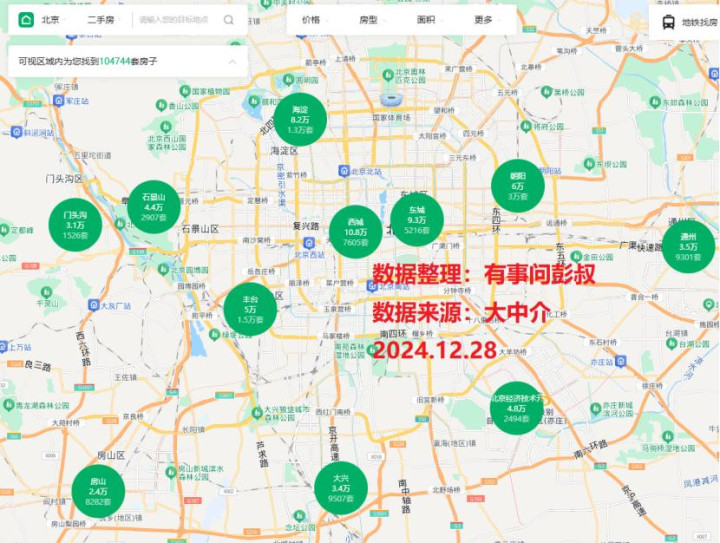This screenshot has height=543, width=720.
Task: Select the 东城 district bubble
Action: click(x=417, y=219)
